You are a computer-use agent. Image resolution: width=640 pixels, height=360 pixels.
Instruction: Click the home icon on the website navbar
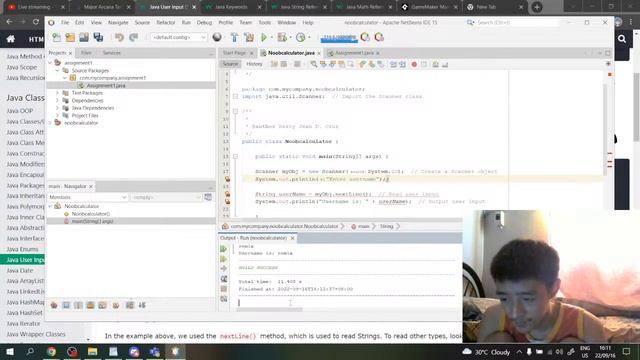[x=11, y=39]
